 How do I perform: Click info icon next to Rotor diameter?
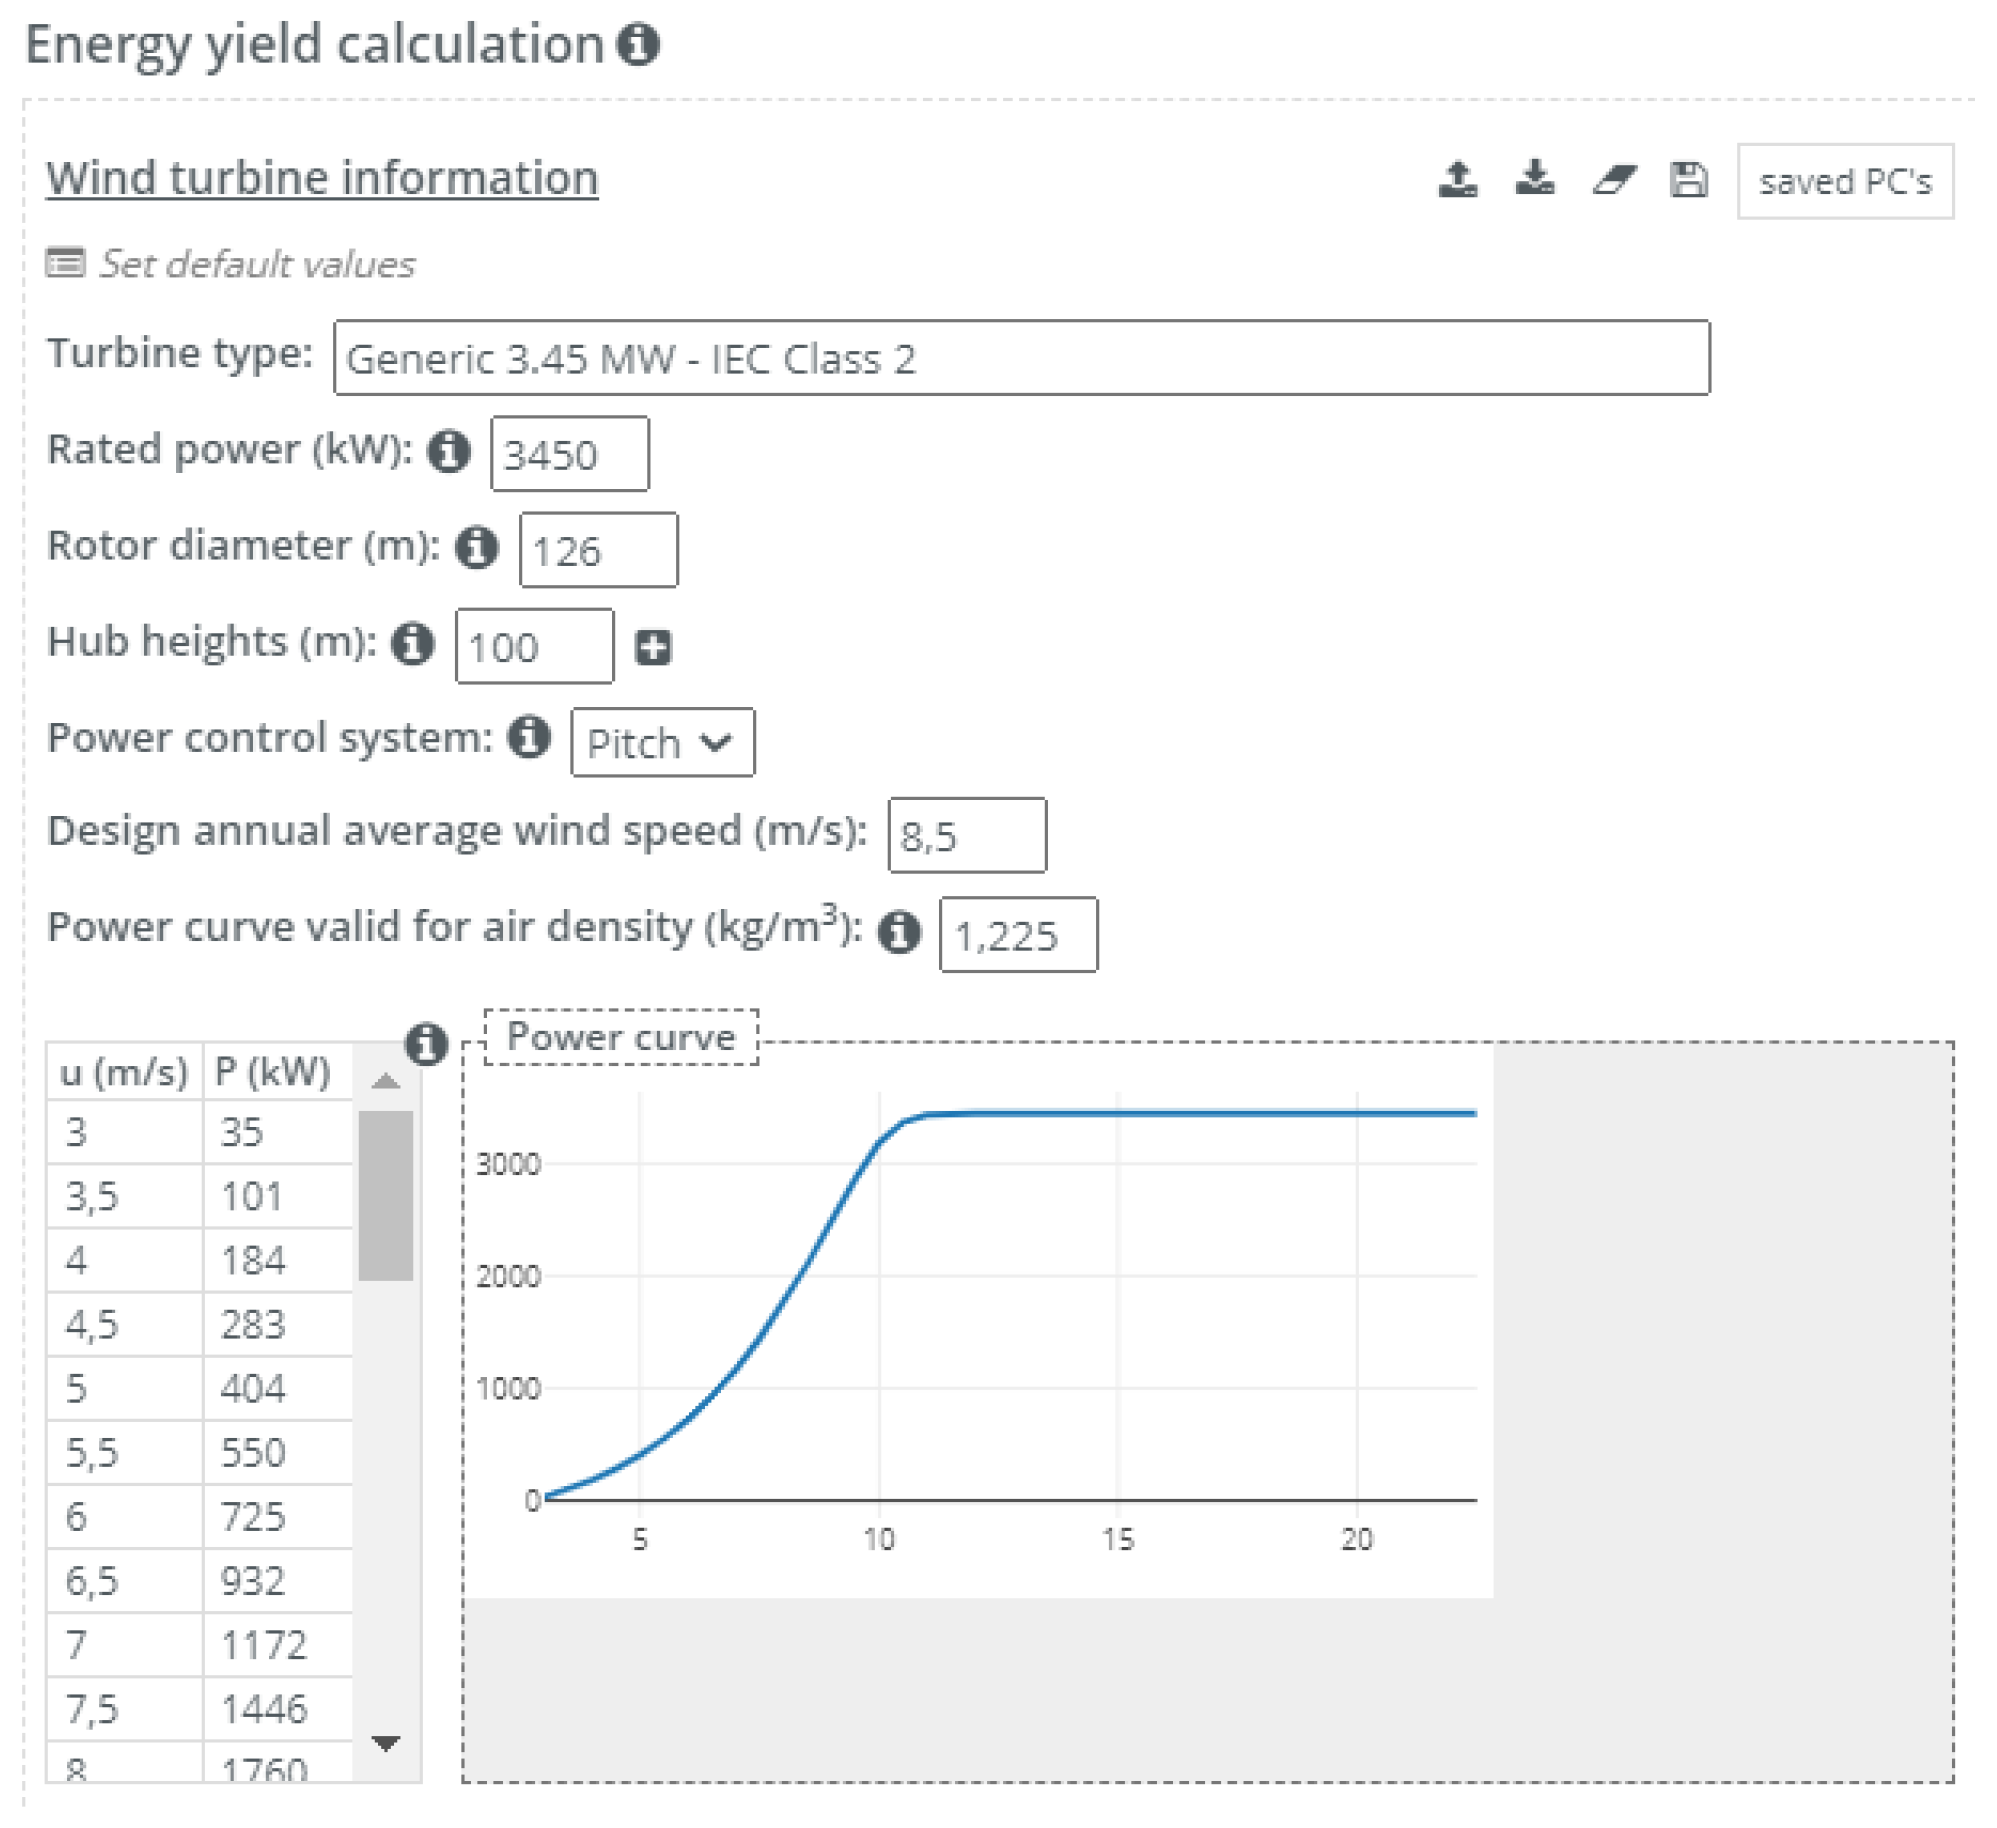[x=476, y=547]
